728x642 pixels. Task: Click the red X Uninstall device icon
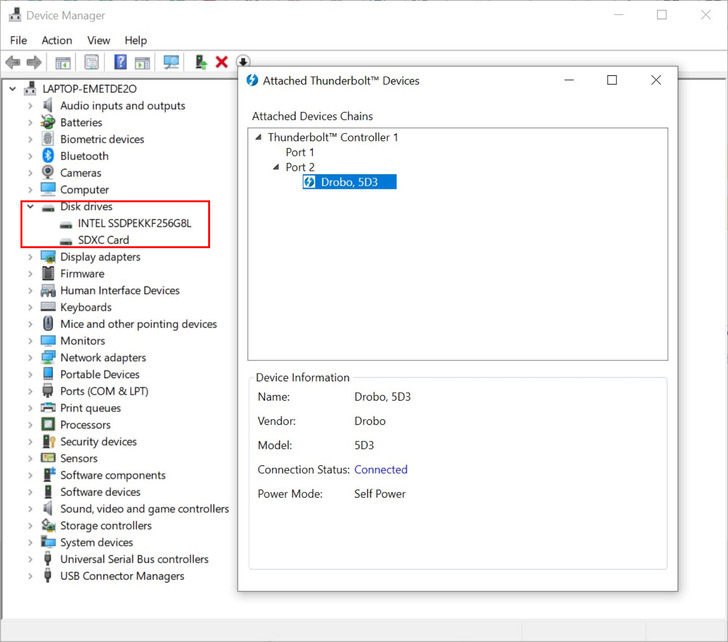click(222, 62)
